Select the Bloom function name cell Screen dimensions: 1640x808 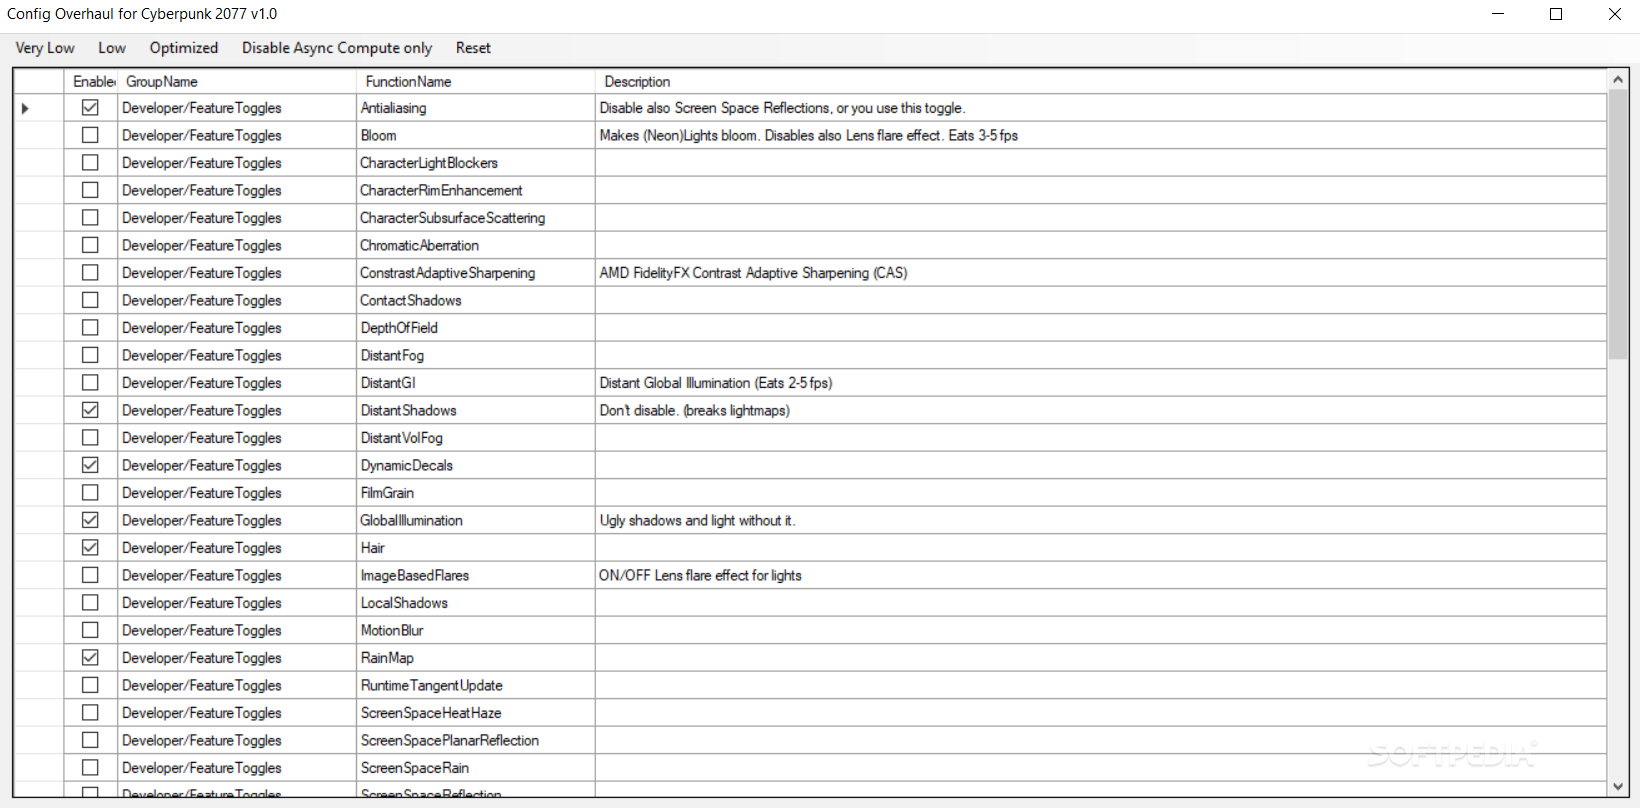(x=475, y=135)
